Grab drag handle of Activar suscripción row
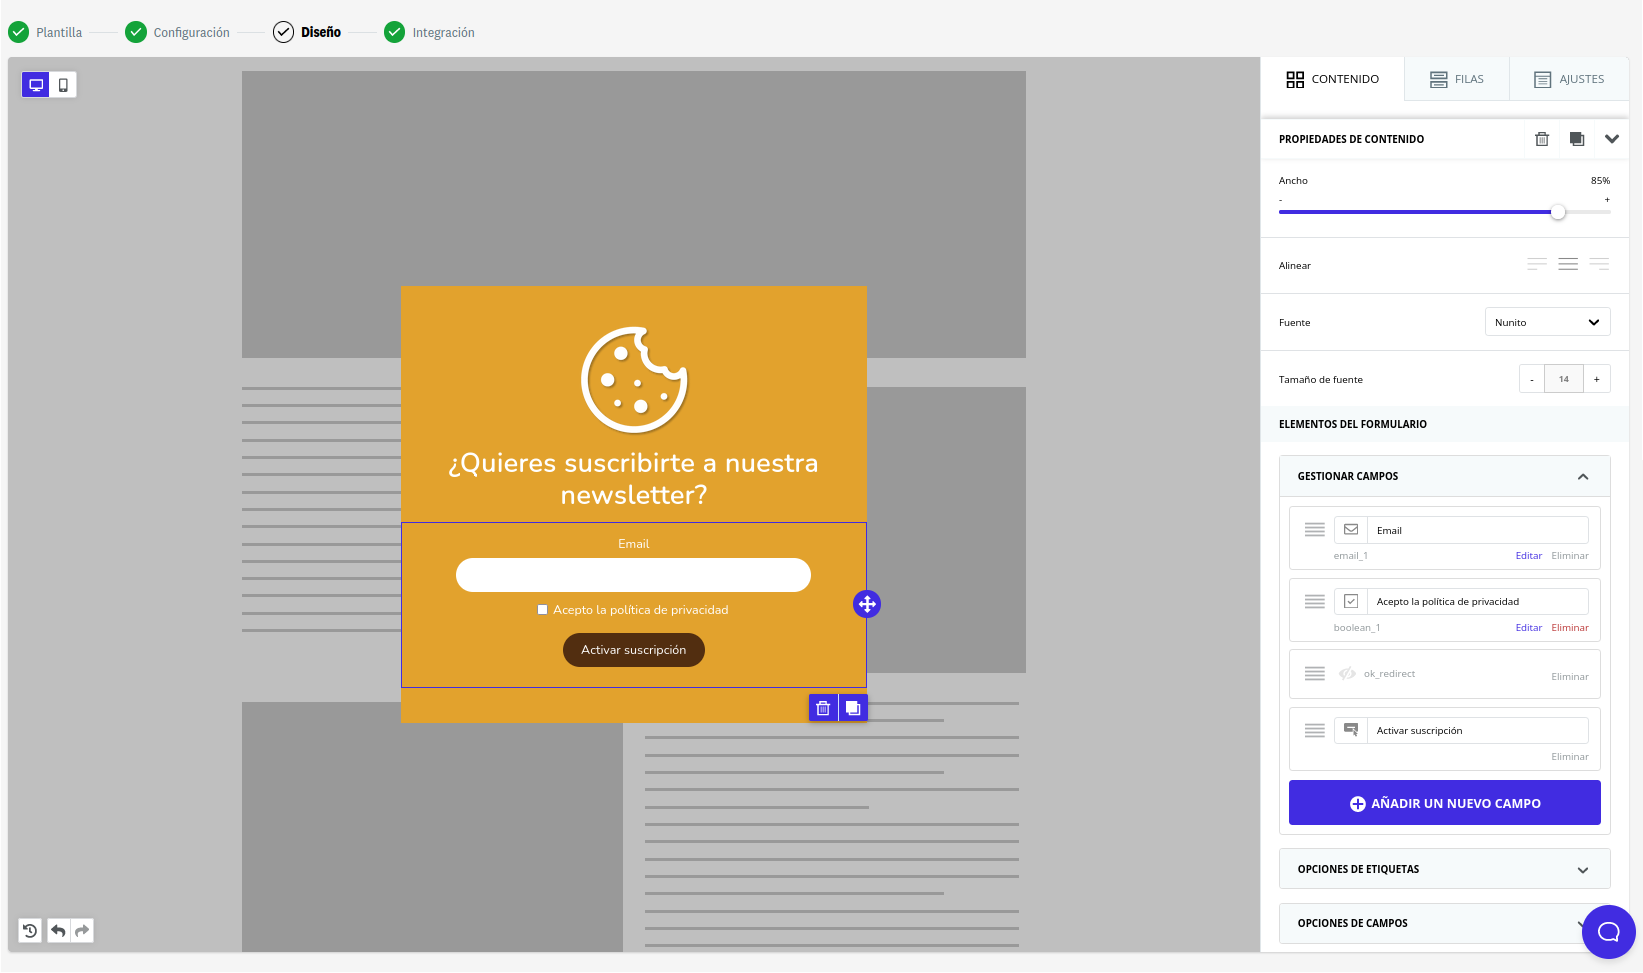This screenshot has height=973, width=1643. (1315, 730)
